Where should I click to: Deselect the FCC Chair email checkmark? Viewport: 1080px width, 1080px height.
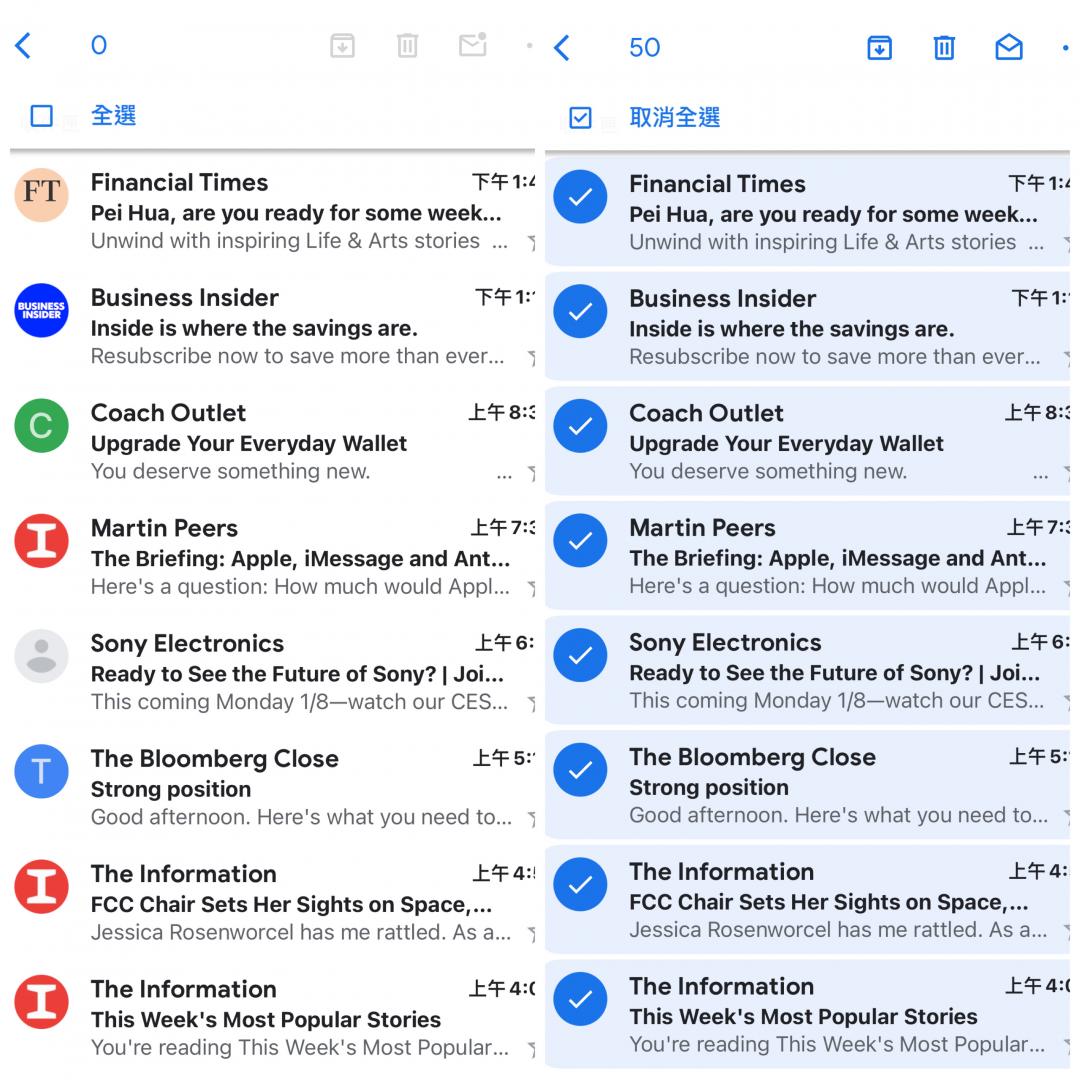pyautogui.click(x=581, y=884)
